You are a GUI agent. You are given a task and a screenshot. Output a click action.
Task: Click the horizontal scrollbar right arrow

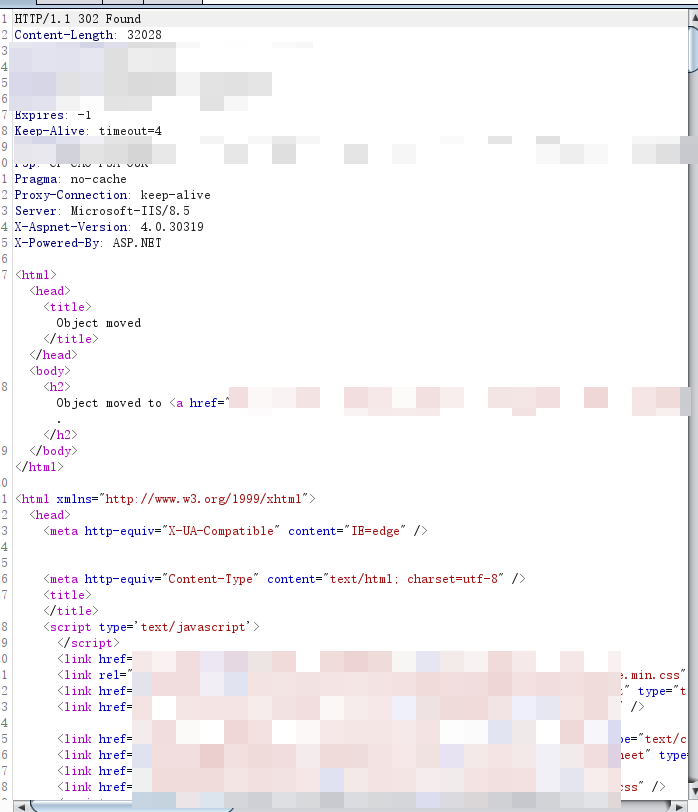click(679, 807)
